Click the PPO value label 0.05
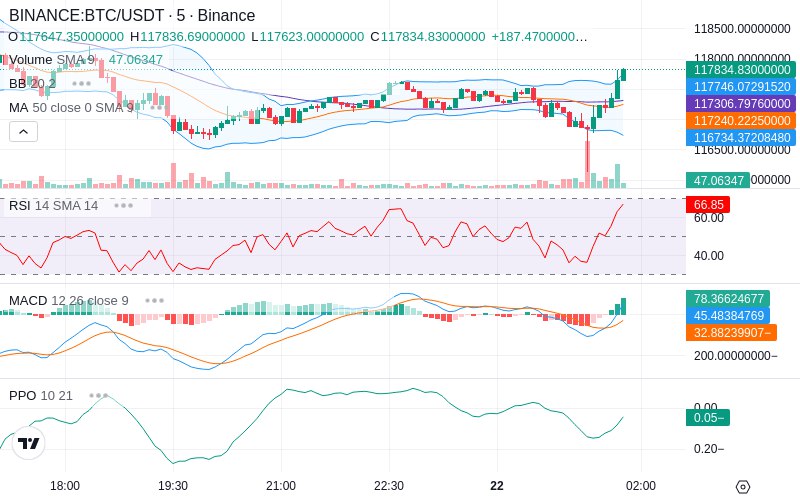Viewport: 800px width, 500px height. point(708,417)
